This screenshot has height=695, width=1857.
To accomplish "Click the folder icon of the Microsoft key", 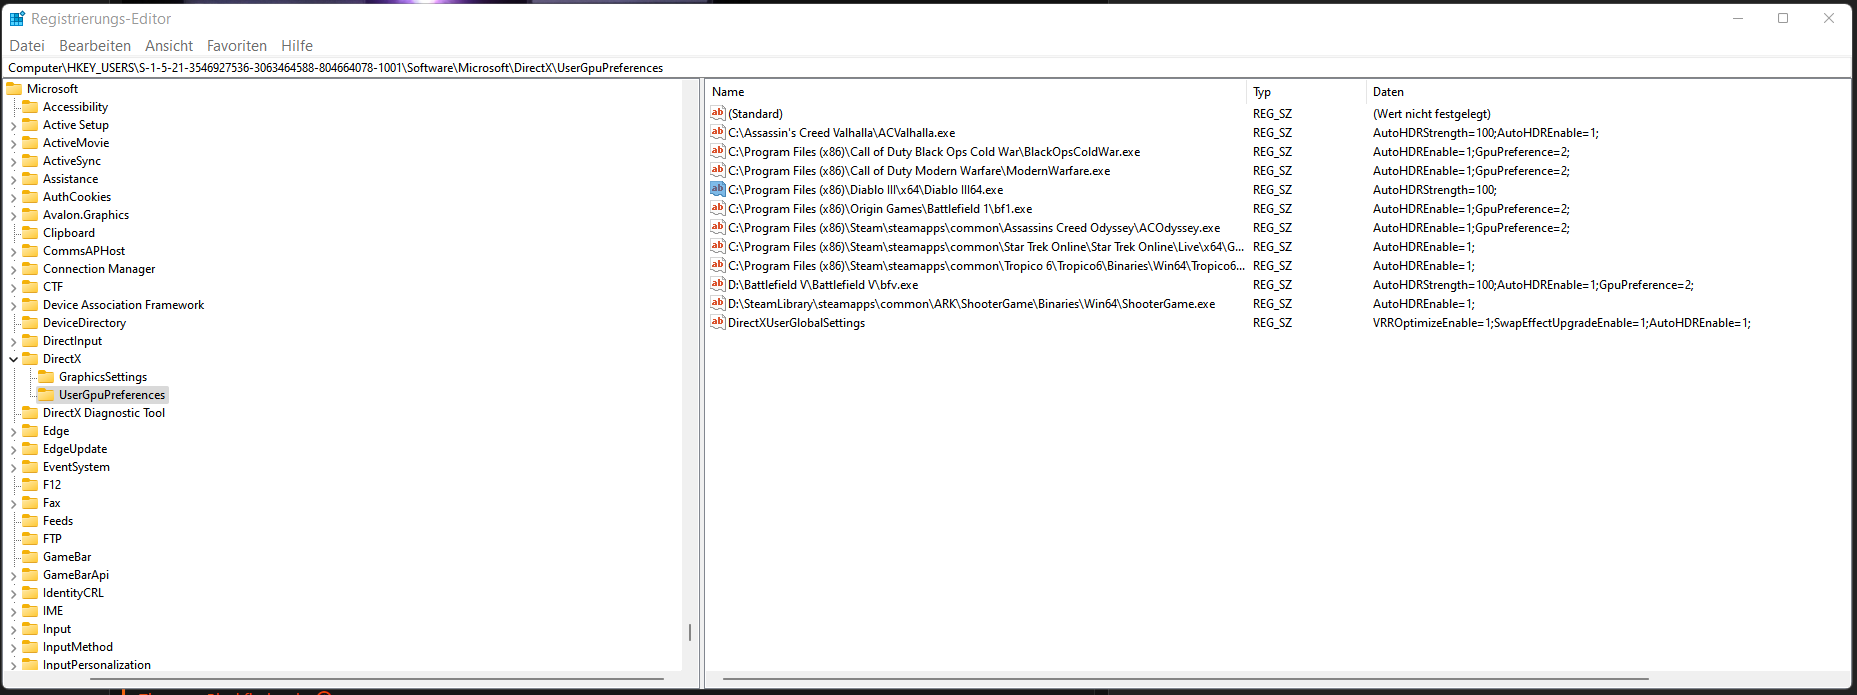I will pyautogui.click(x=14, y=89).
